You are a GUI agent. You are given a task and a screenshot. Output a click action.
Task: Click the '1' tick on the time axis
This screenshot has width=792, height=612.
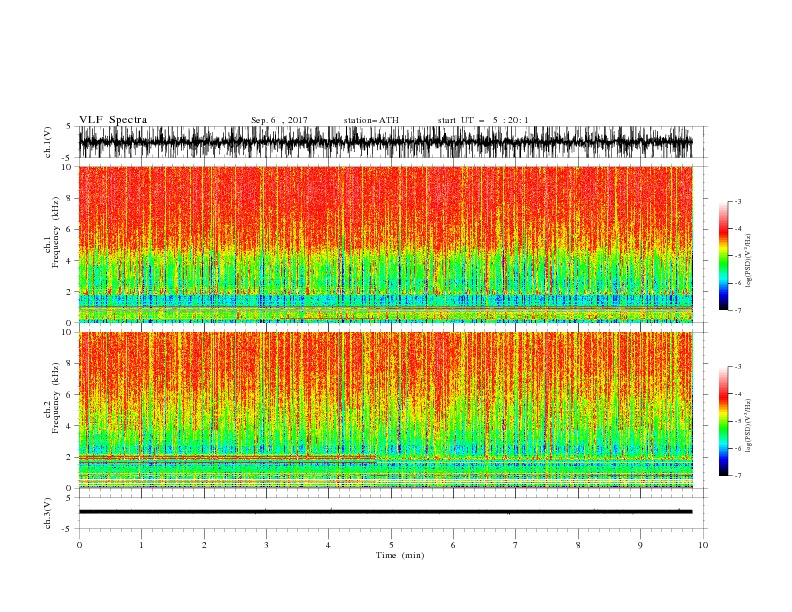click(x=141, y=545)
